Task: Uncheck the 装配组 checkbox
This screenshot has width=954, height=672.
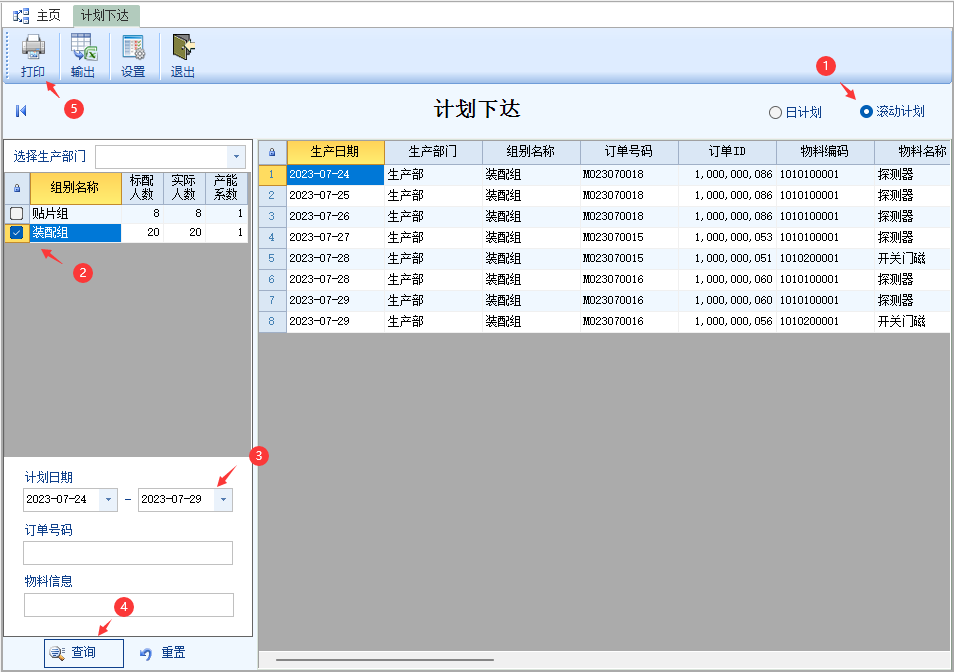Action: pos(17,232)
